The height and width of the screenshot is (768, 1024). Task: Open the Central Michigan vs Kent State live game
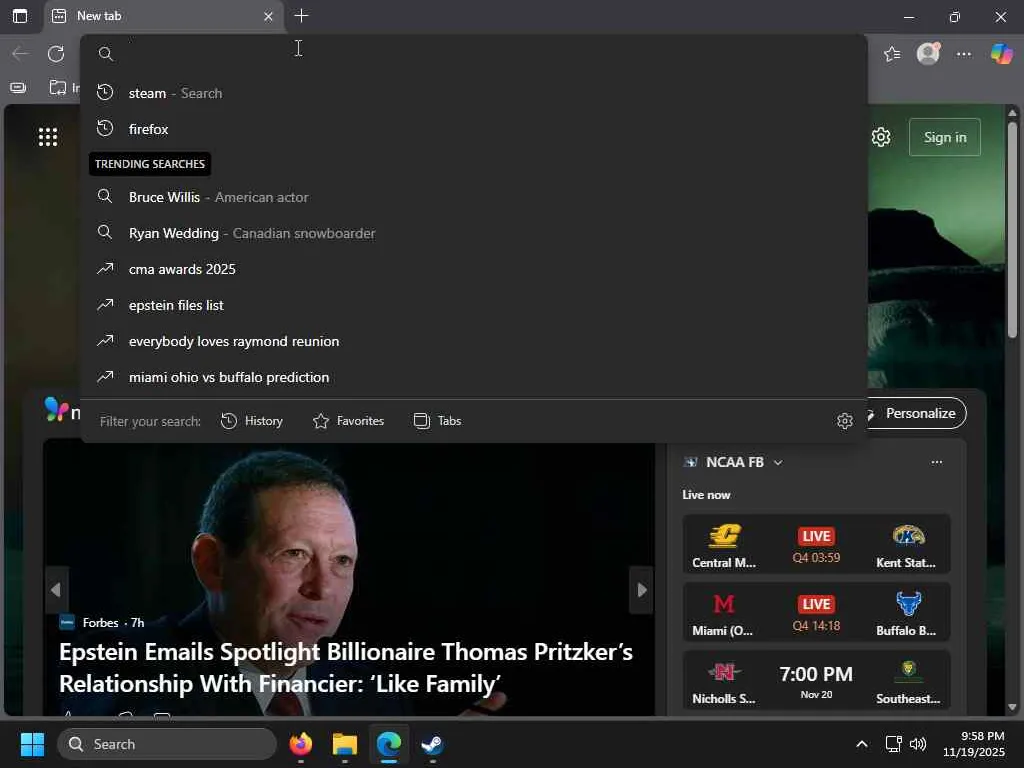(816, 545)
